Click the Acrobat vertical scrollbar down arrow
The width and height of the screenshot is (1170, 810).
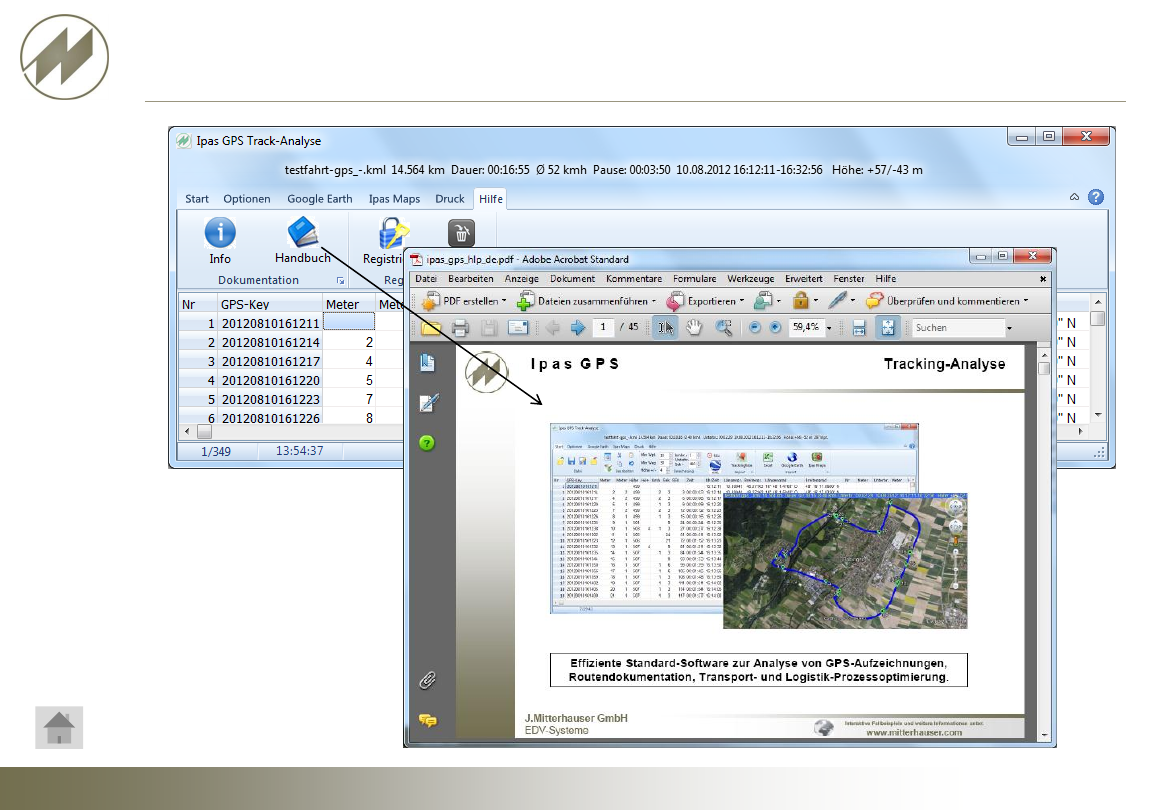(1044, 735)
